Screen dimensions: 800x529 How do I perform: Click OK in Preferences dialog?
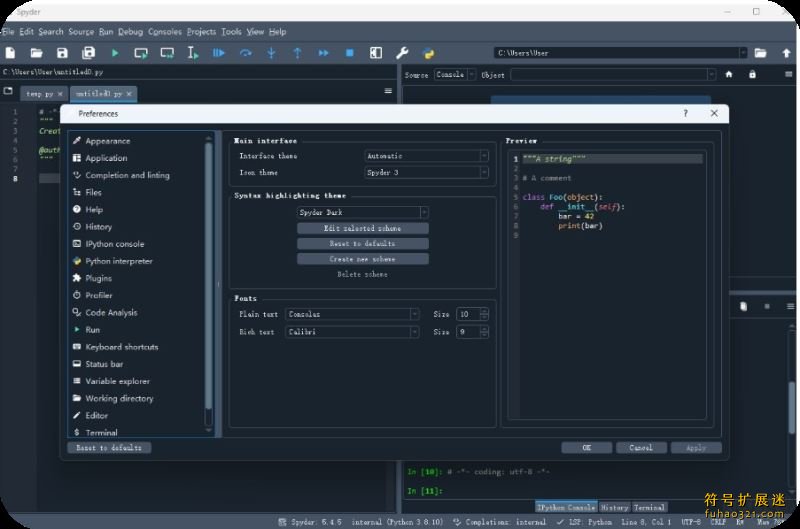587,448
